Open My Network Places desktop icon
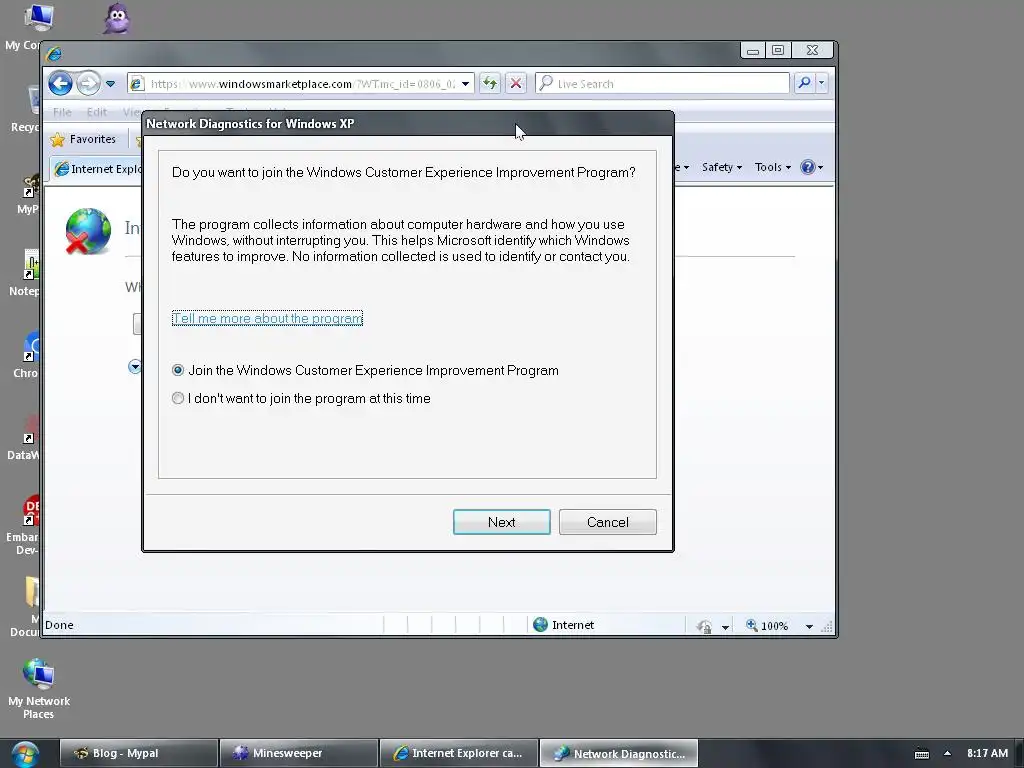This screenshot has height=768, width=1024. pos(39,689)
